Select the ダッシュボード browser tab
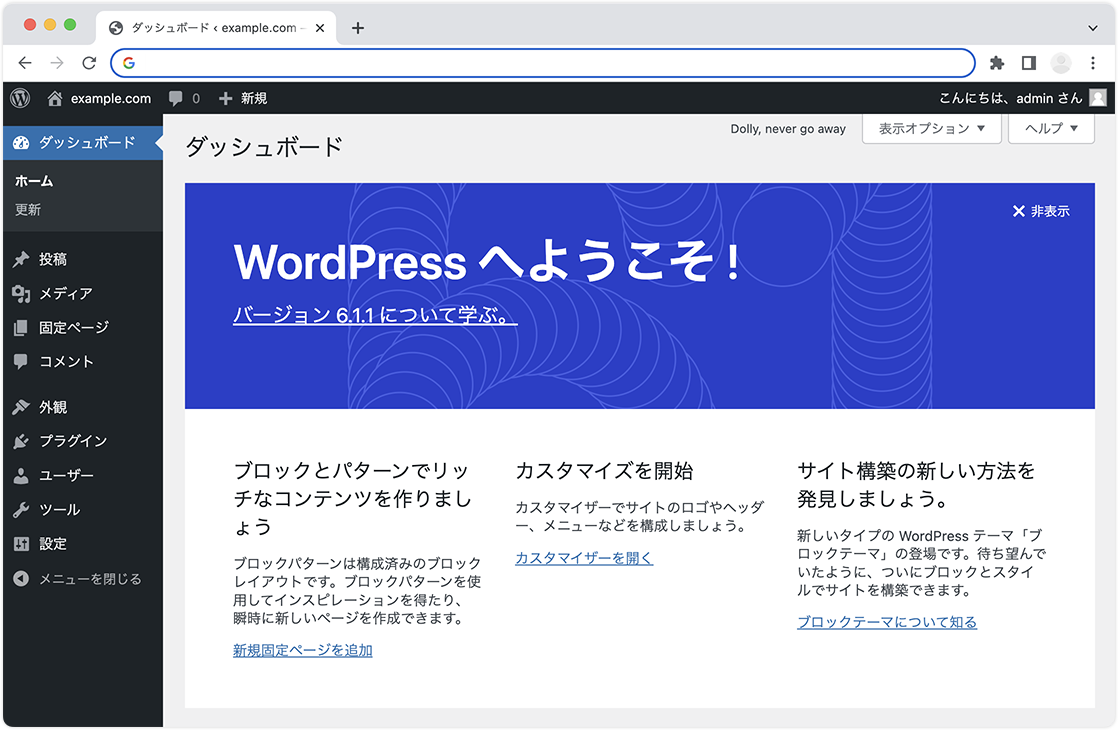Image resolution: width=1119 pixels, height=731 pixels. (x=216, y=28)
